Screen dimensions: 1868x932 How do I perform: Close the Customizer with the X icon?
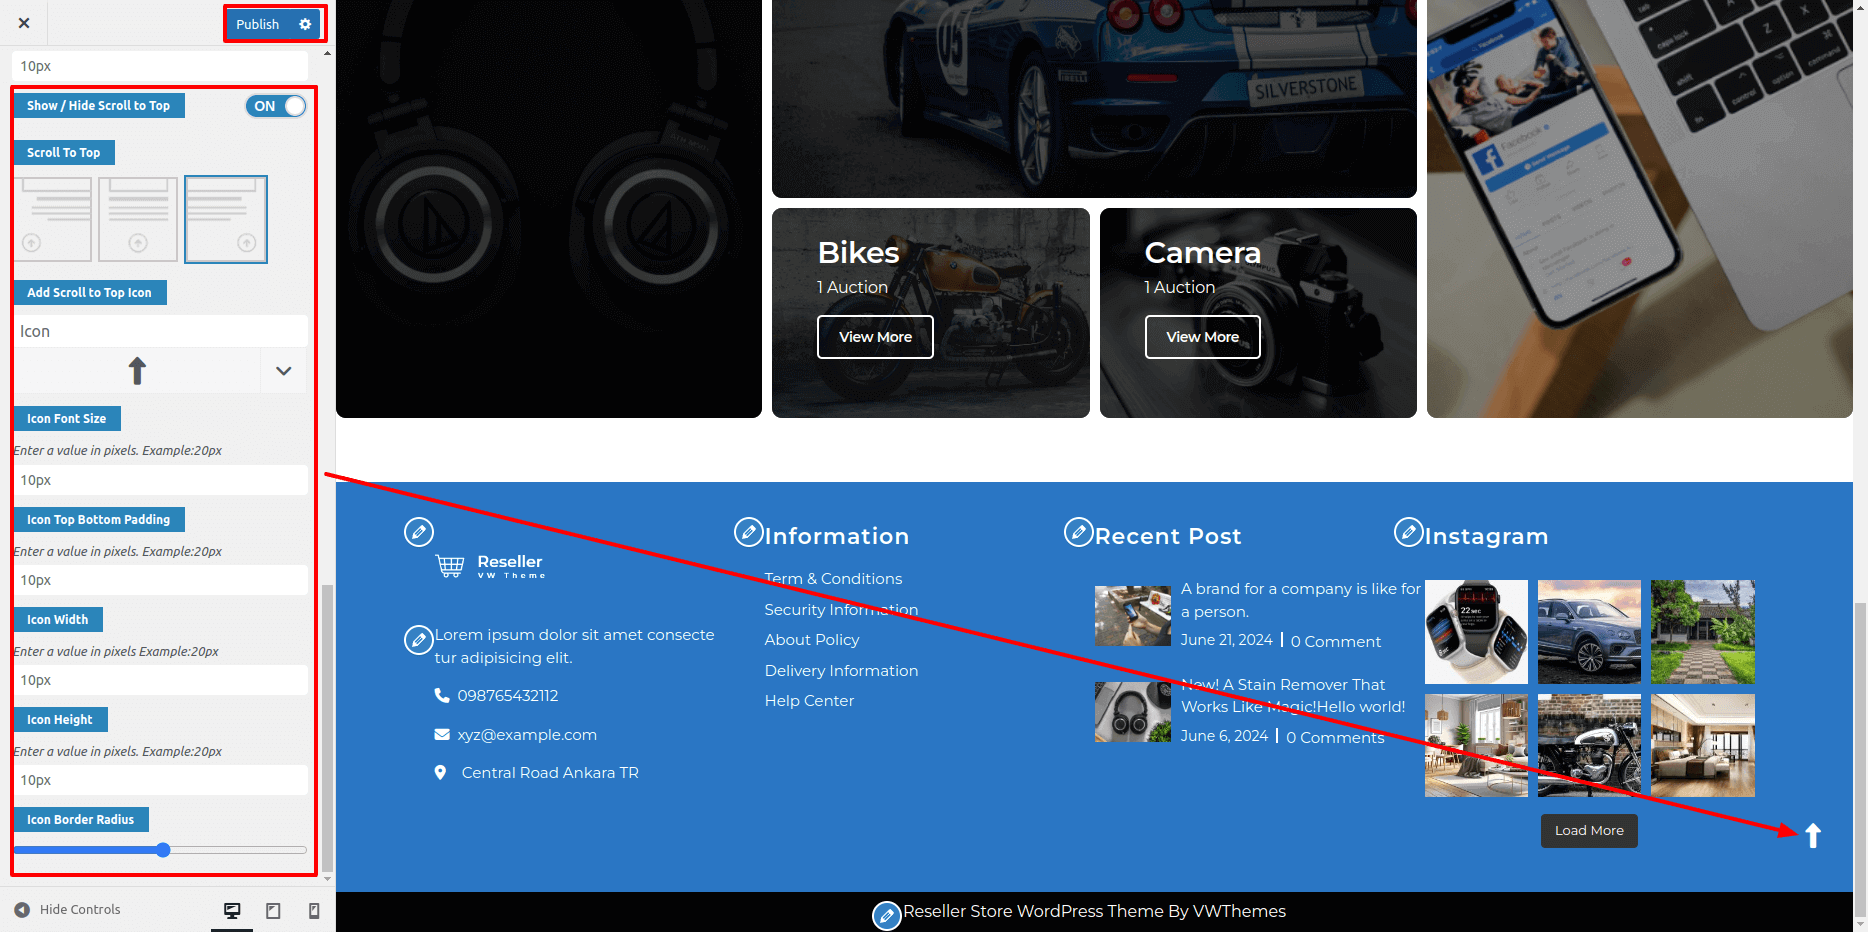click(x=24, y=23)
